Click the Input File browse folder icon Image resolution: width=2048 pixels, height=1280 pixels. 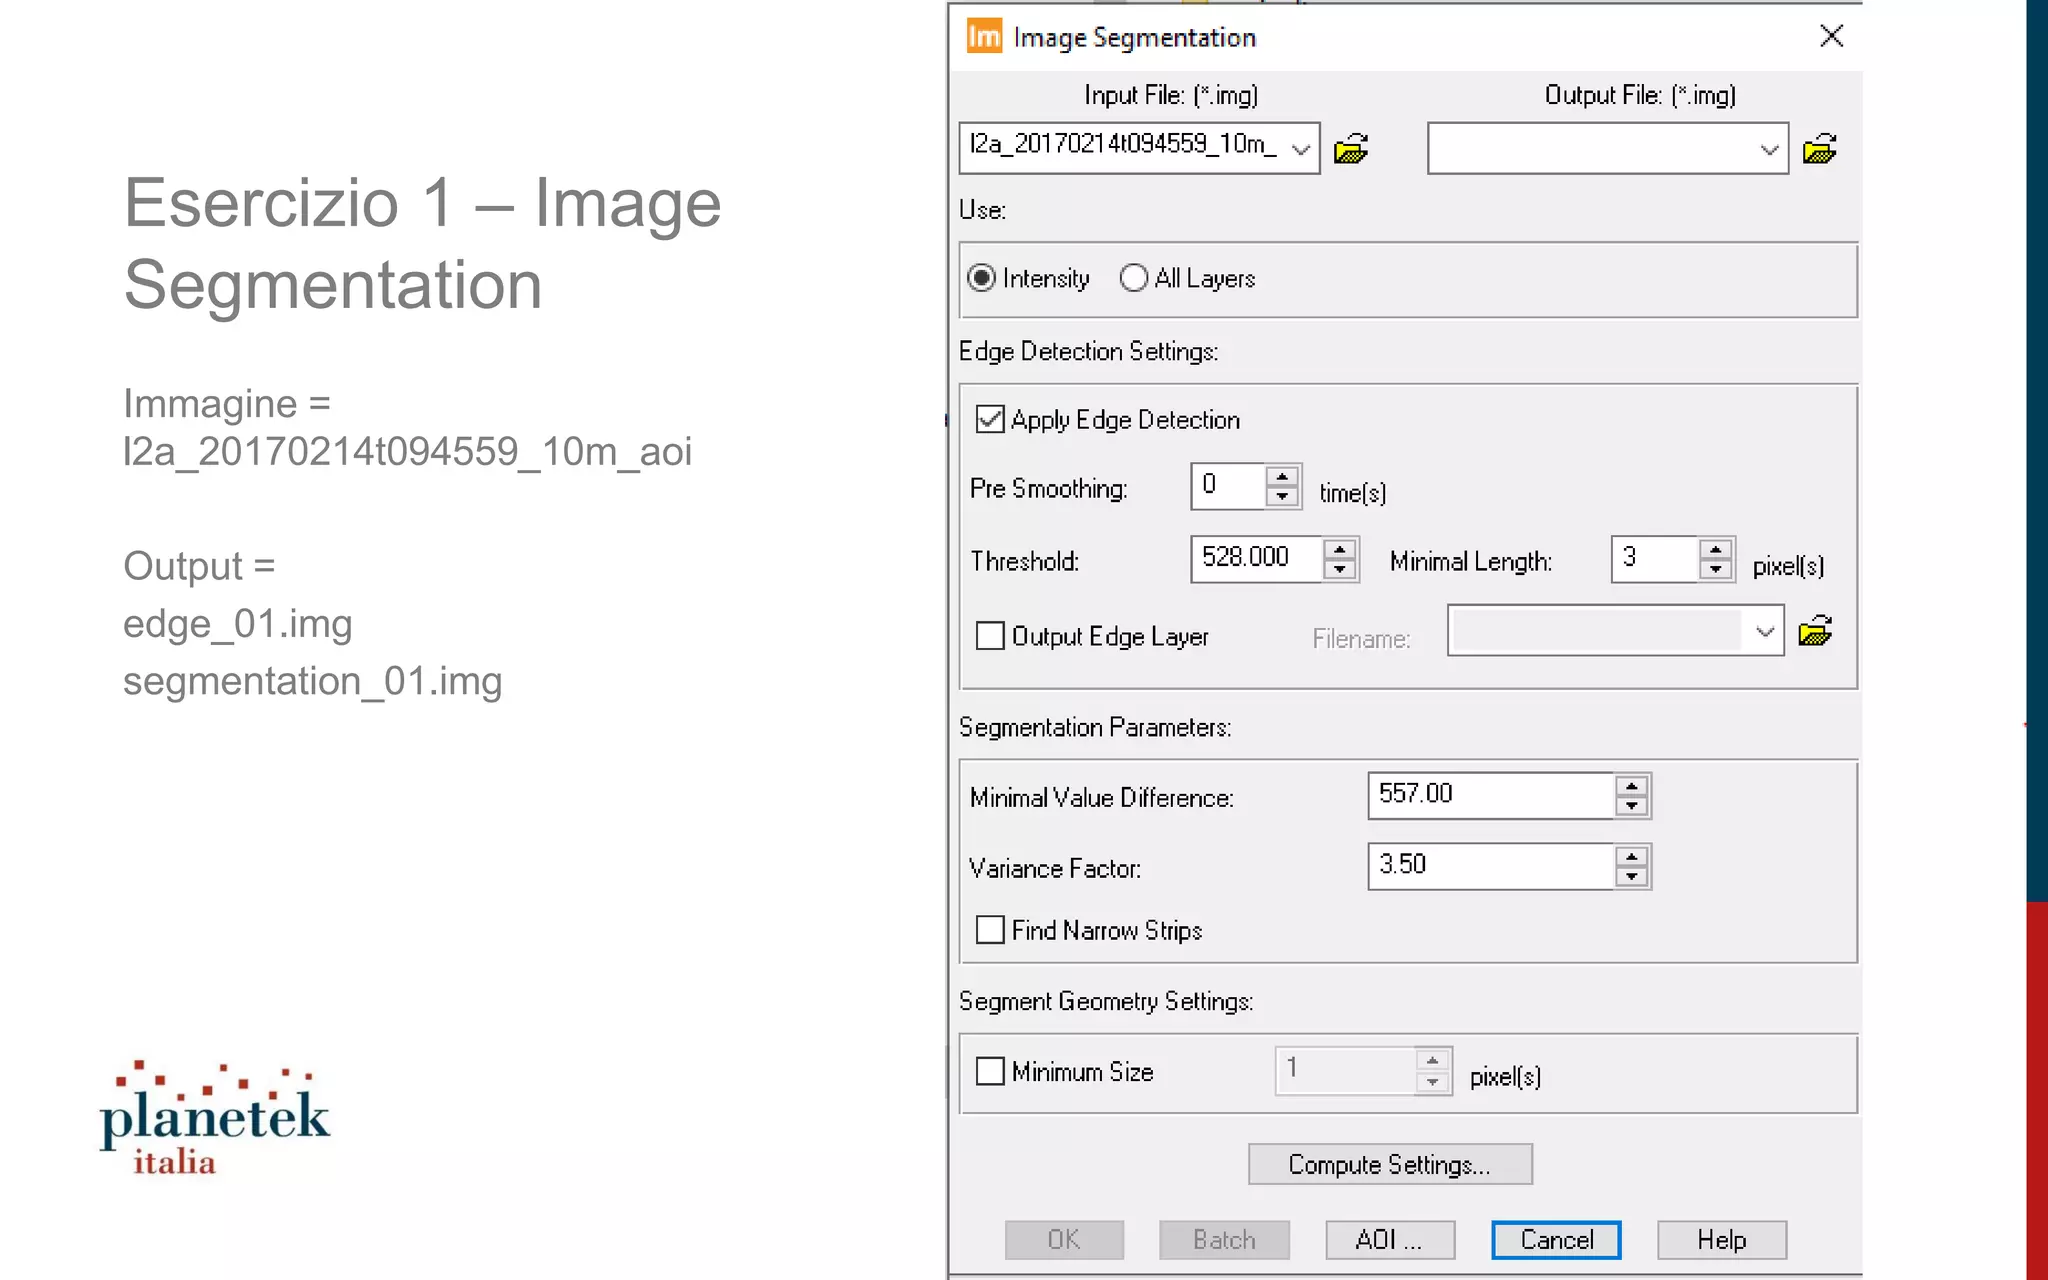click(1351, 148)
